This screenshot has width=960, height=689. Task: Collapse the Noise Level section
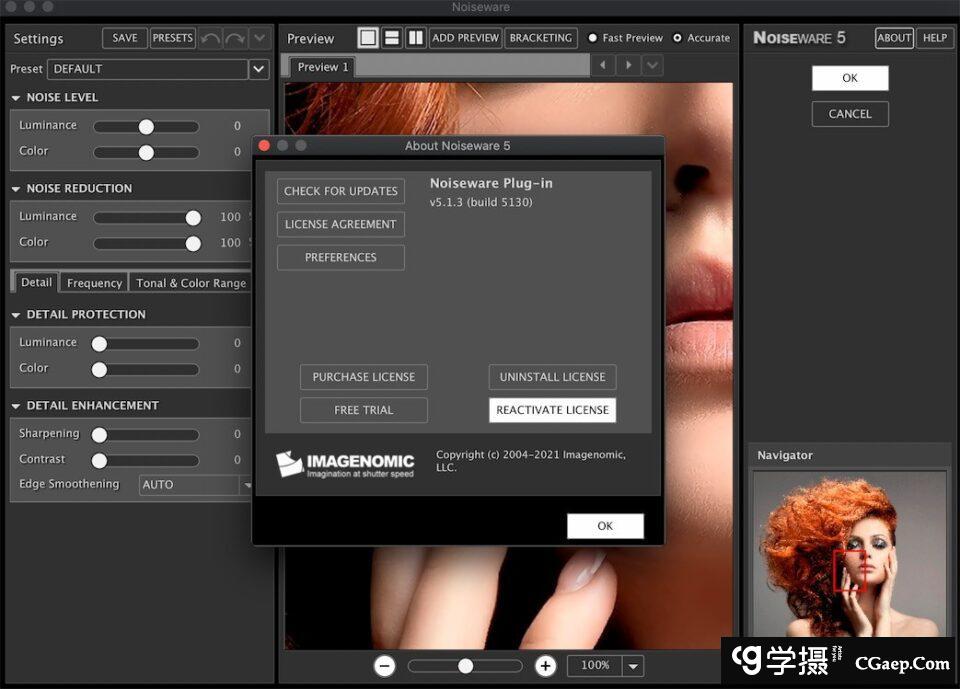16,98
